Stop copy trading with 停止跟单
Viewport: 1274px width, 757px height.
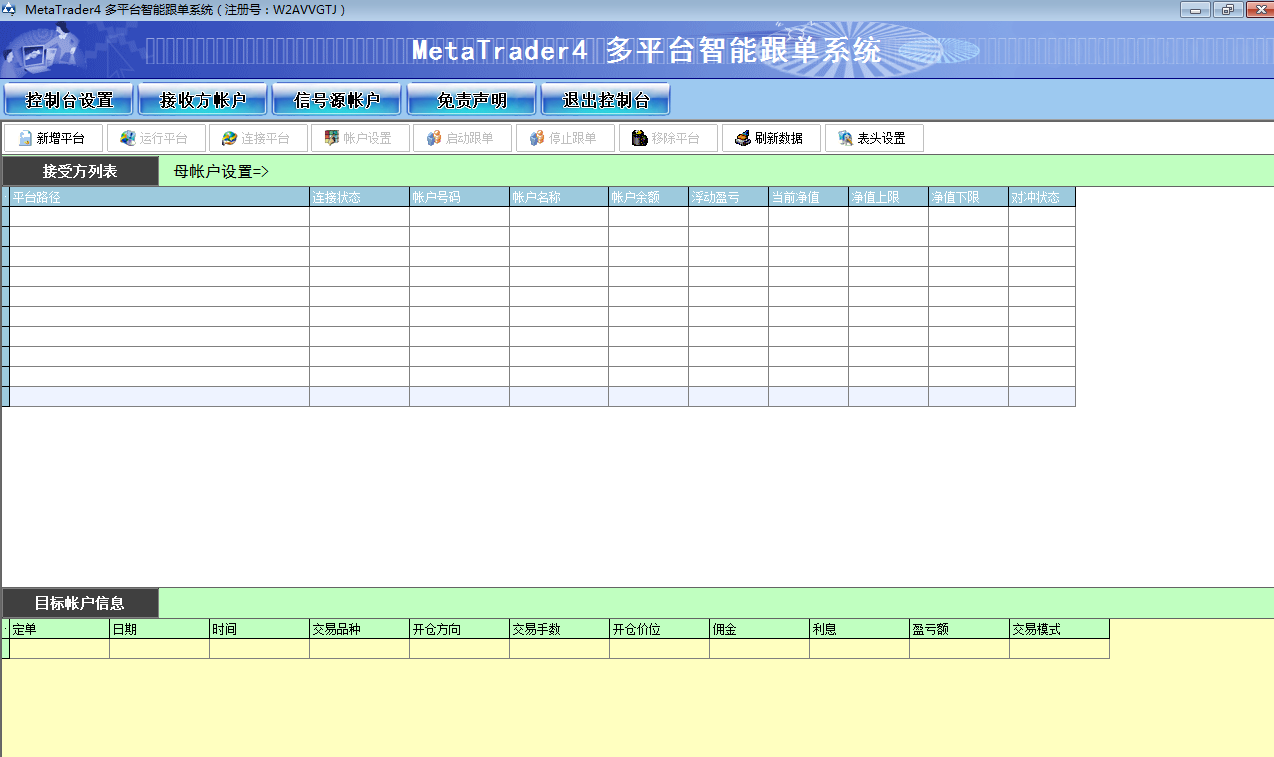[566, 138]
